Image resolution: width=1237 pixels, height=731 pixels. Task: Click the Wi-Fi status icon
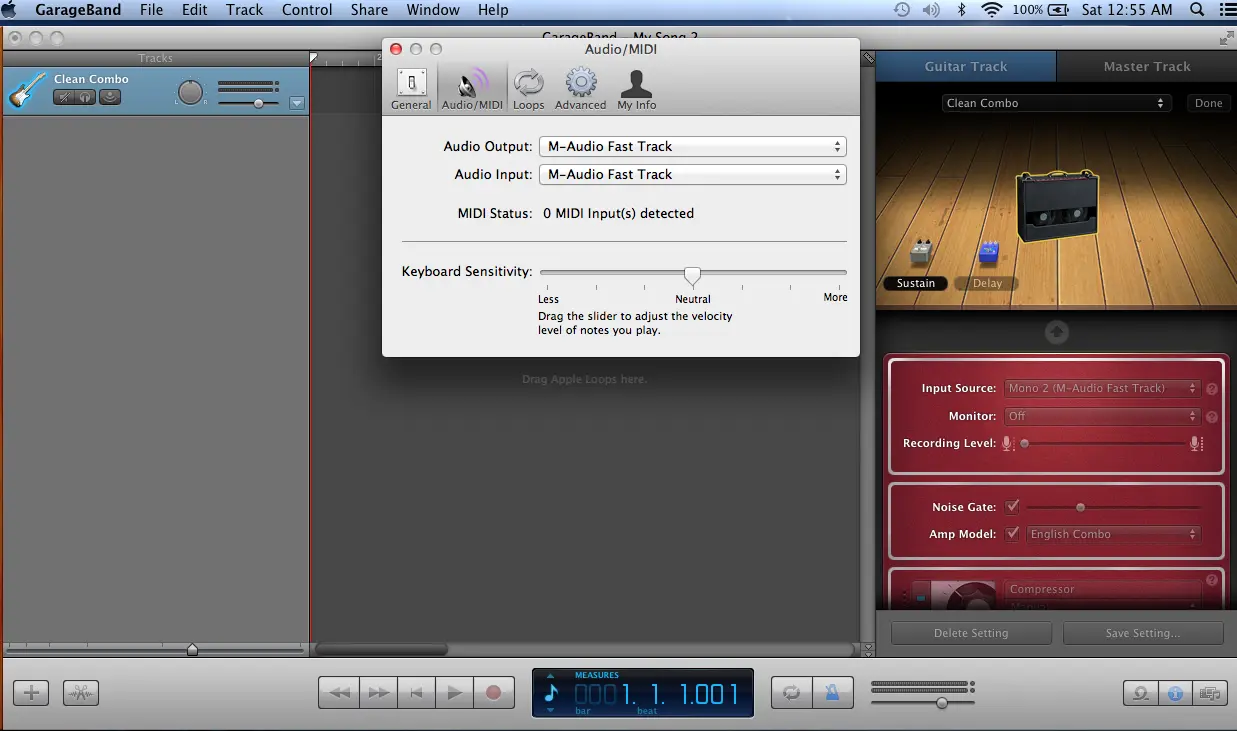[991, 10]
